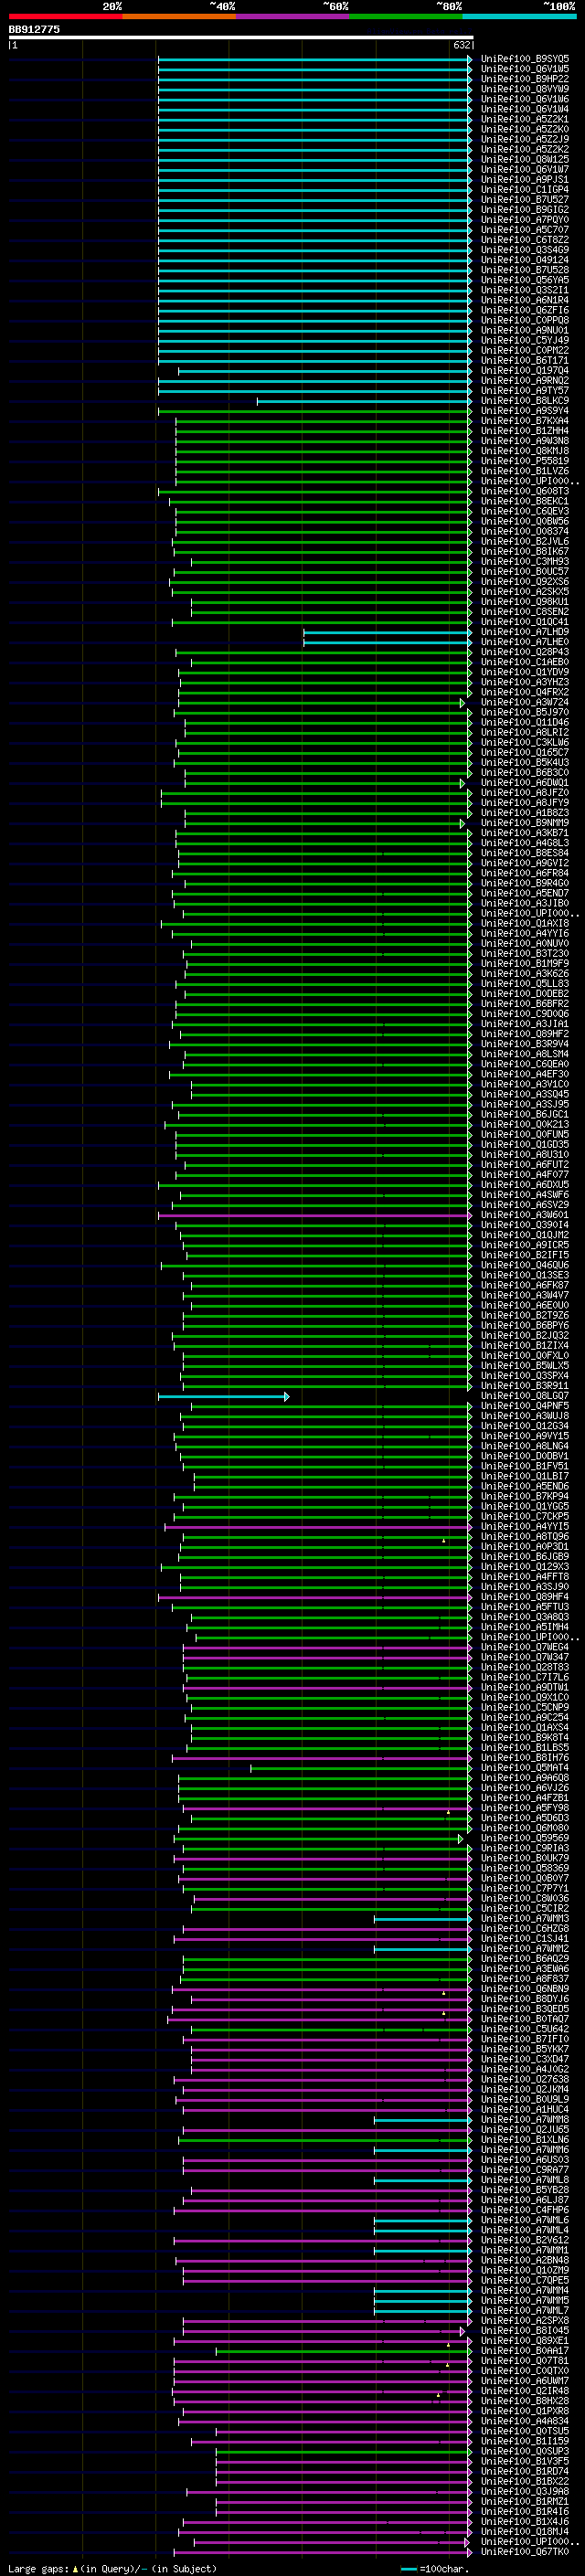Select hit label UniRef100_A5Z2K1

click(x=525, y=119)
